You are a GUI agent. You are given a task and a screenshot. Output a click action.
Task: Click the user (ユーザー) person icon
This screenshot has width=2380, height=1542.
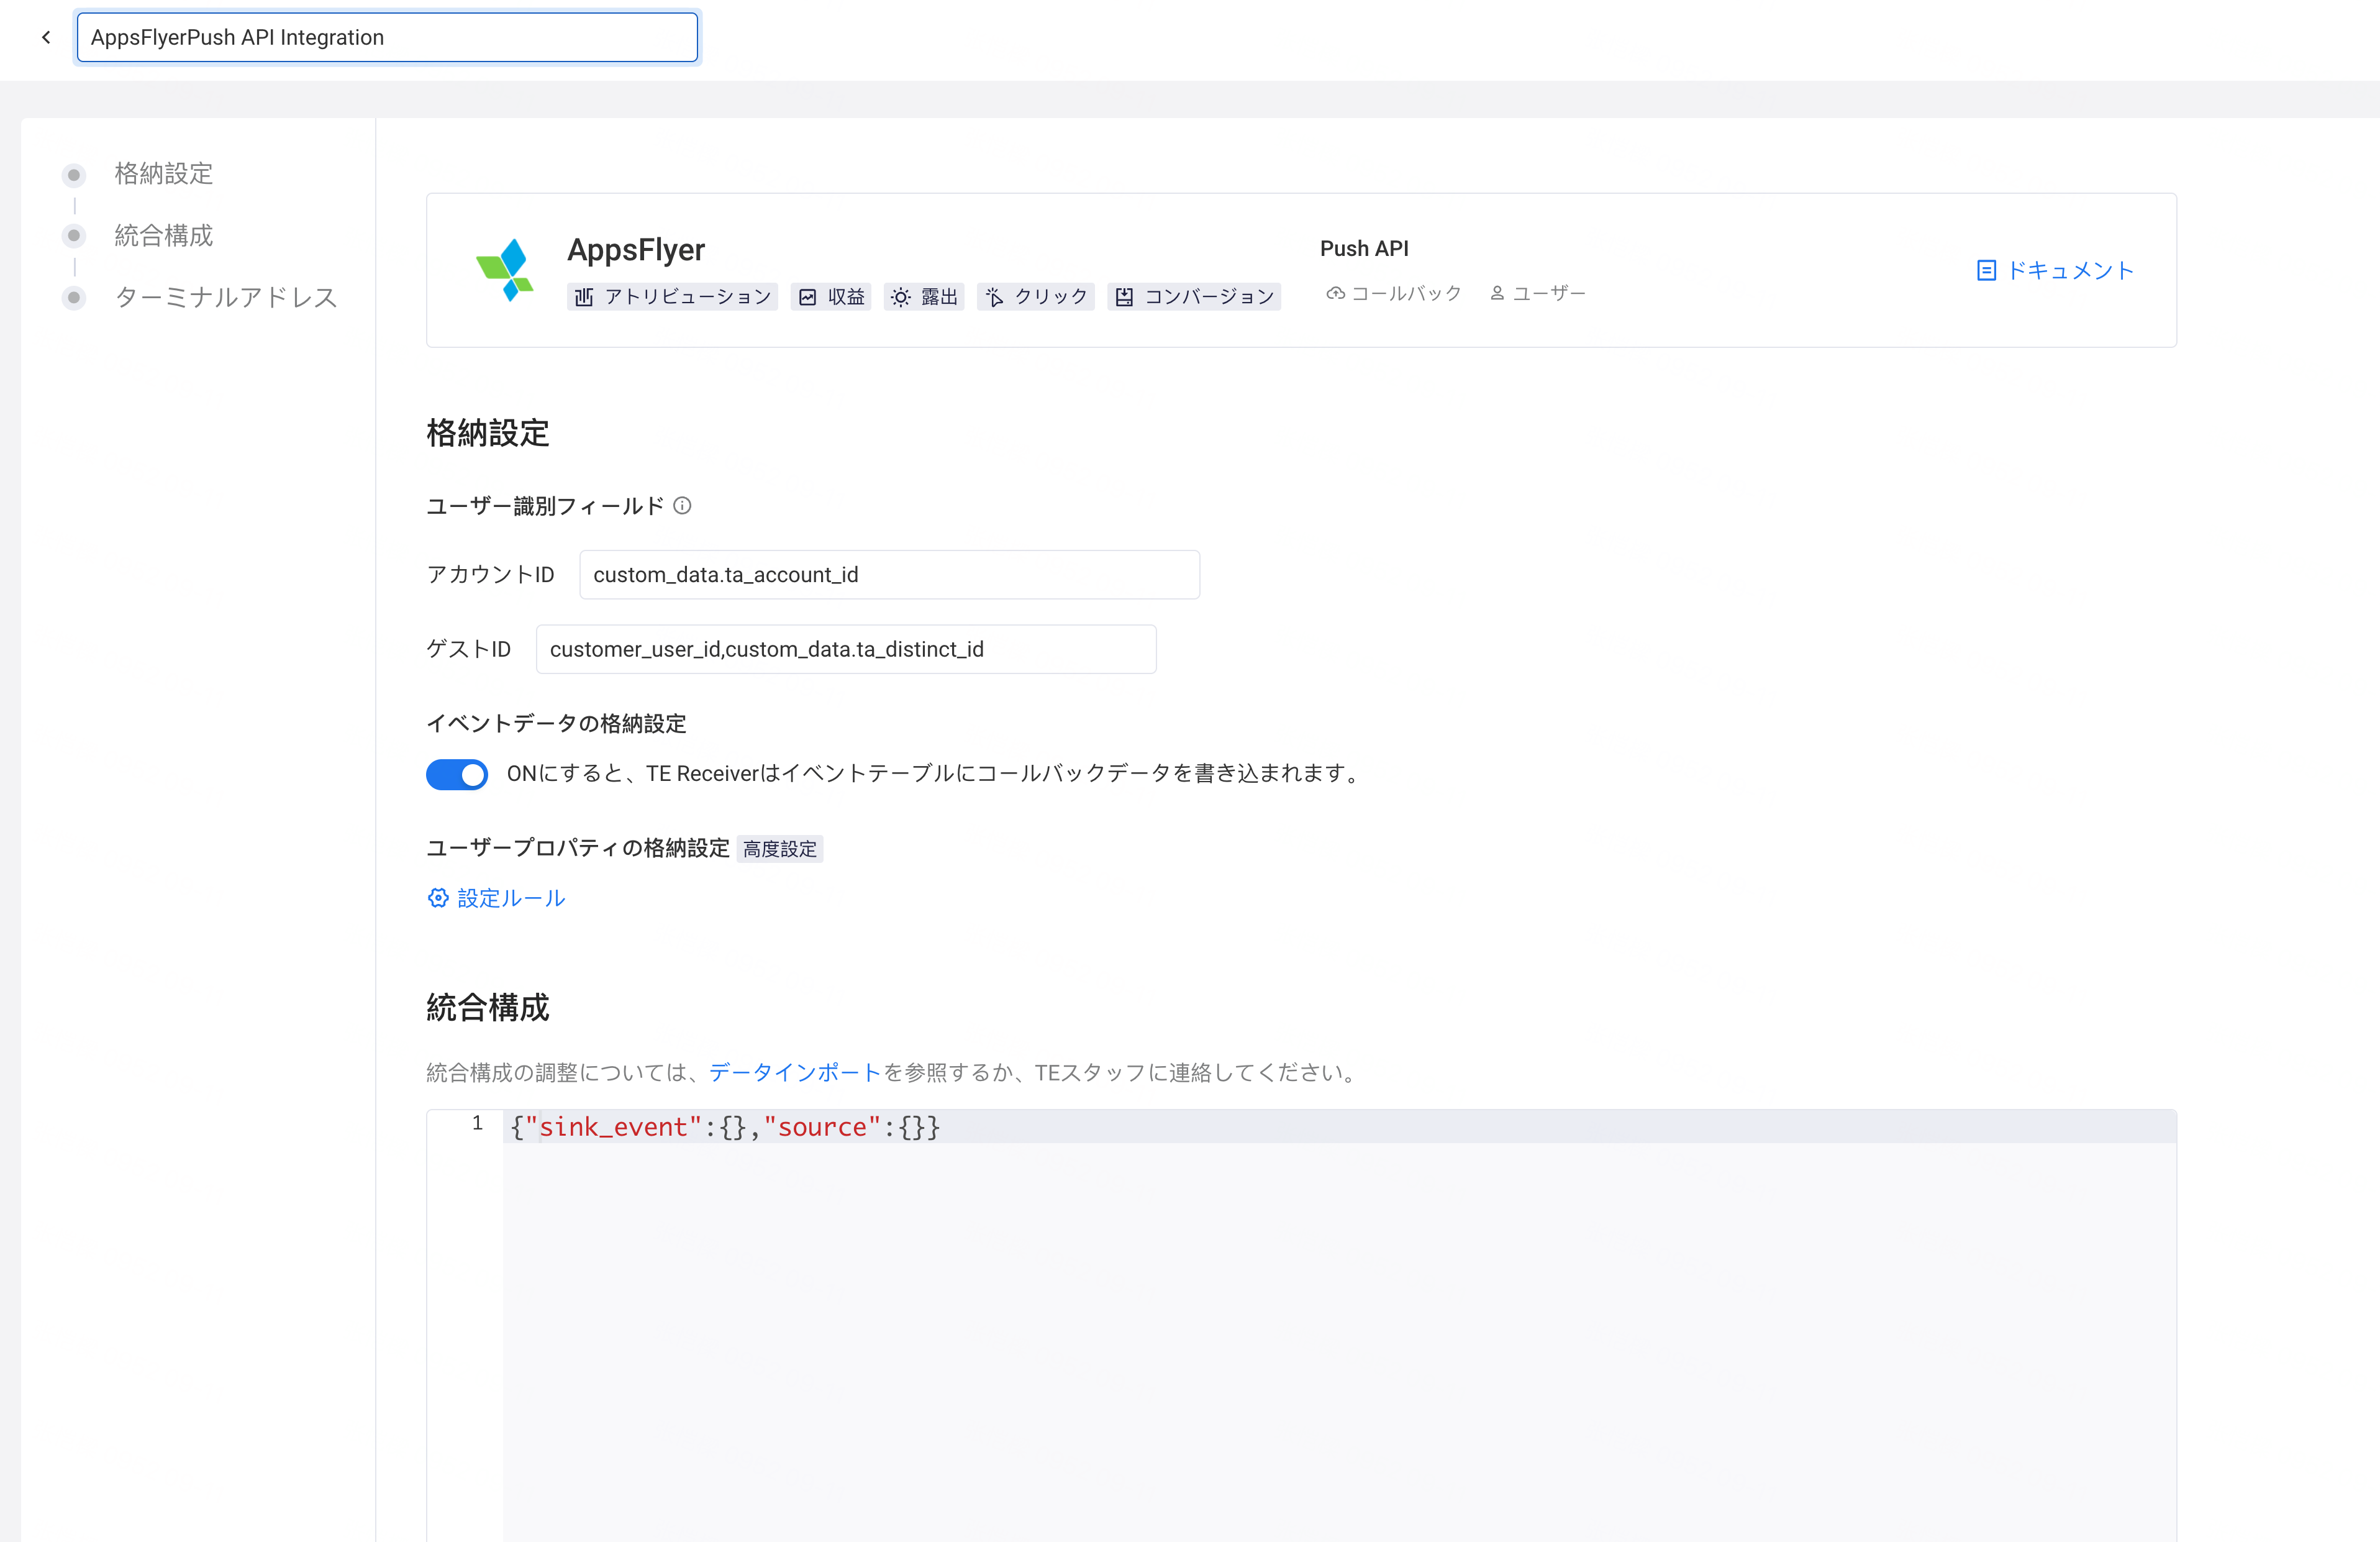1497,293
